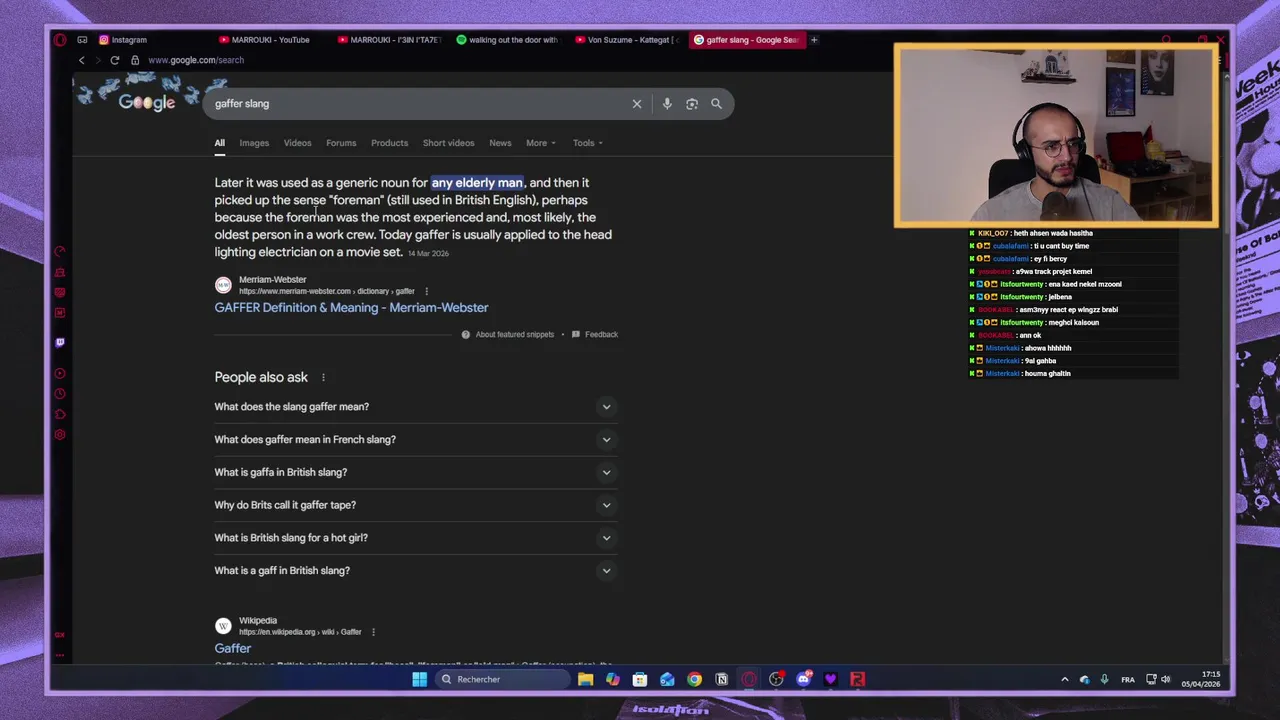The width and height of the screenshot is (1280, 720).
Task: Open Copilot from the taskbar
Action: 613,680
